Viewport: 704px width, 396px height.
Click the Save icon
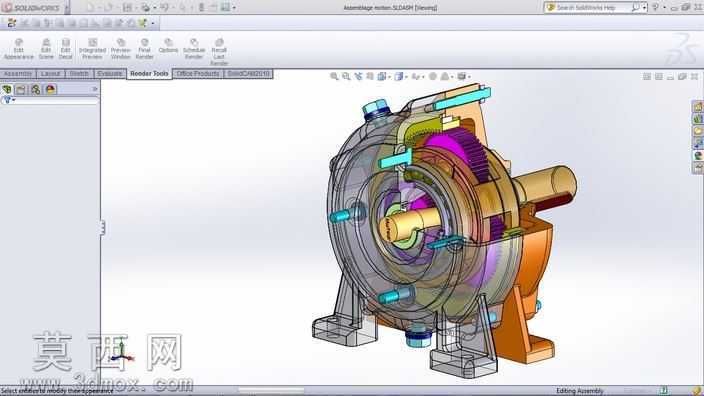[128, 8]
